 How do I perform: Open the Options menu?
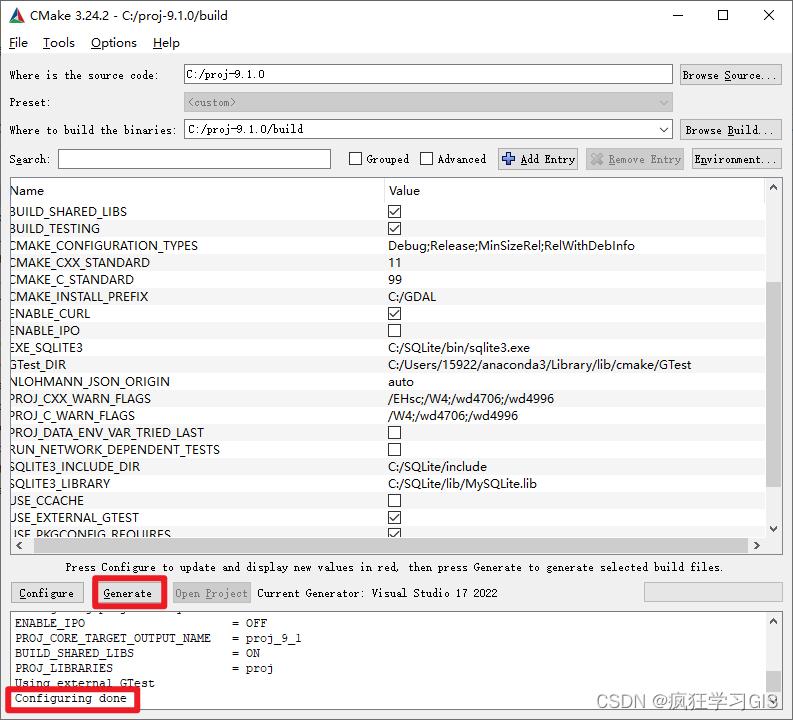coord(114,43)
